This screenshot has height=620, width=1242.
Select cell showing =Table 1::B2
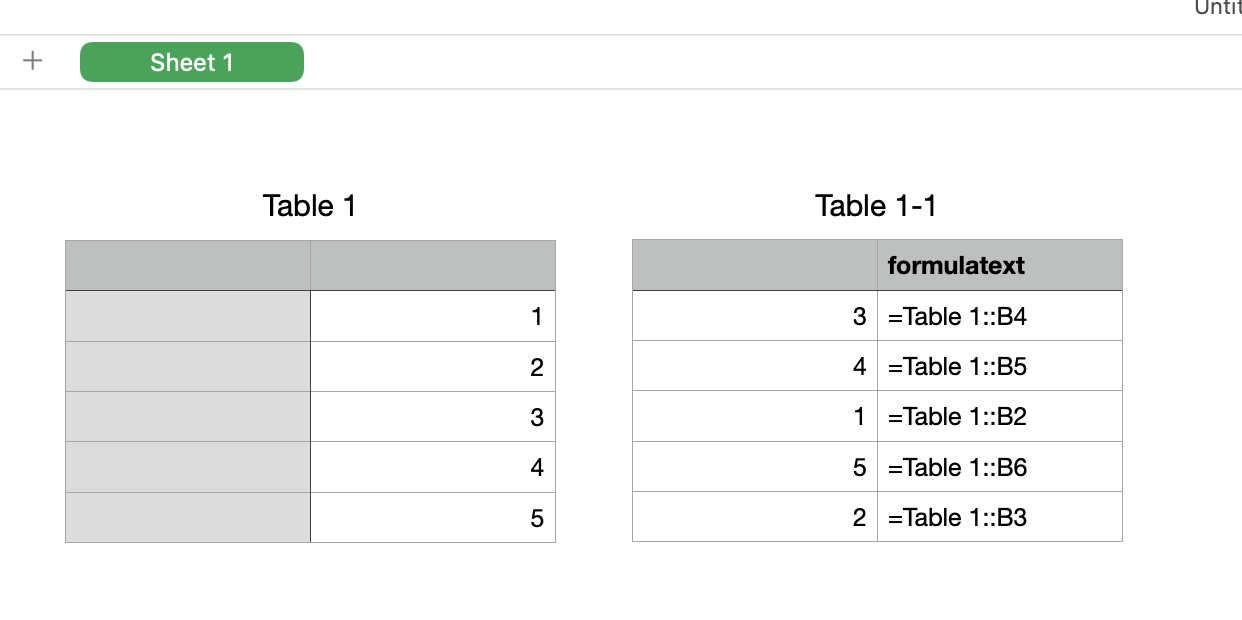point(999,416)
